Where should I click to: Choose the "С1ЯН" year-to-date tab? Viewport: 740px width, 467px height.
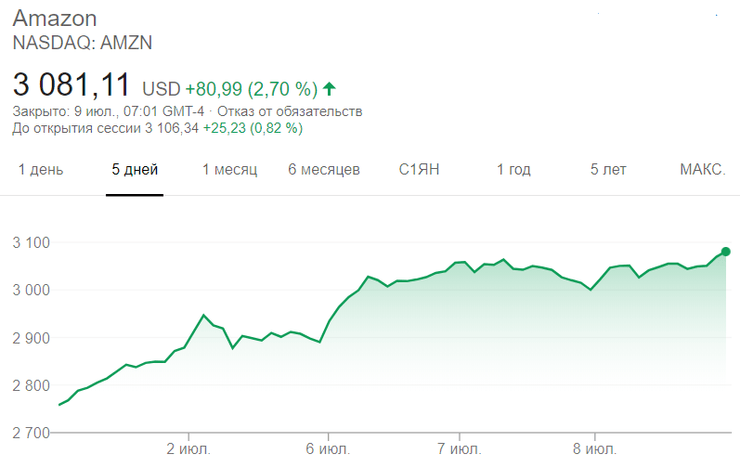coord(420,170)
